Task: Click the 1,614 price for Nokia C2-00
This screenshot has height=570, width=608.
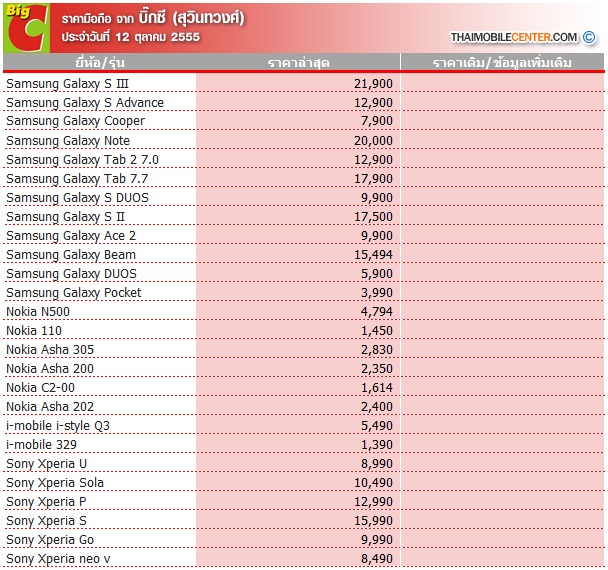Action: pos(377,388)
